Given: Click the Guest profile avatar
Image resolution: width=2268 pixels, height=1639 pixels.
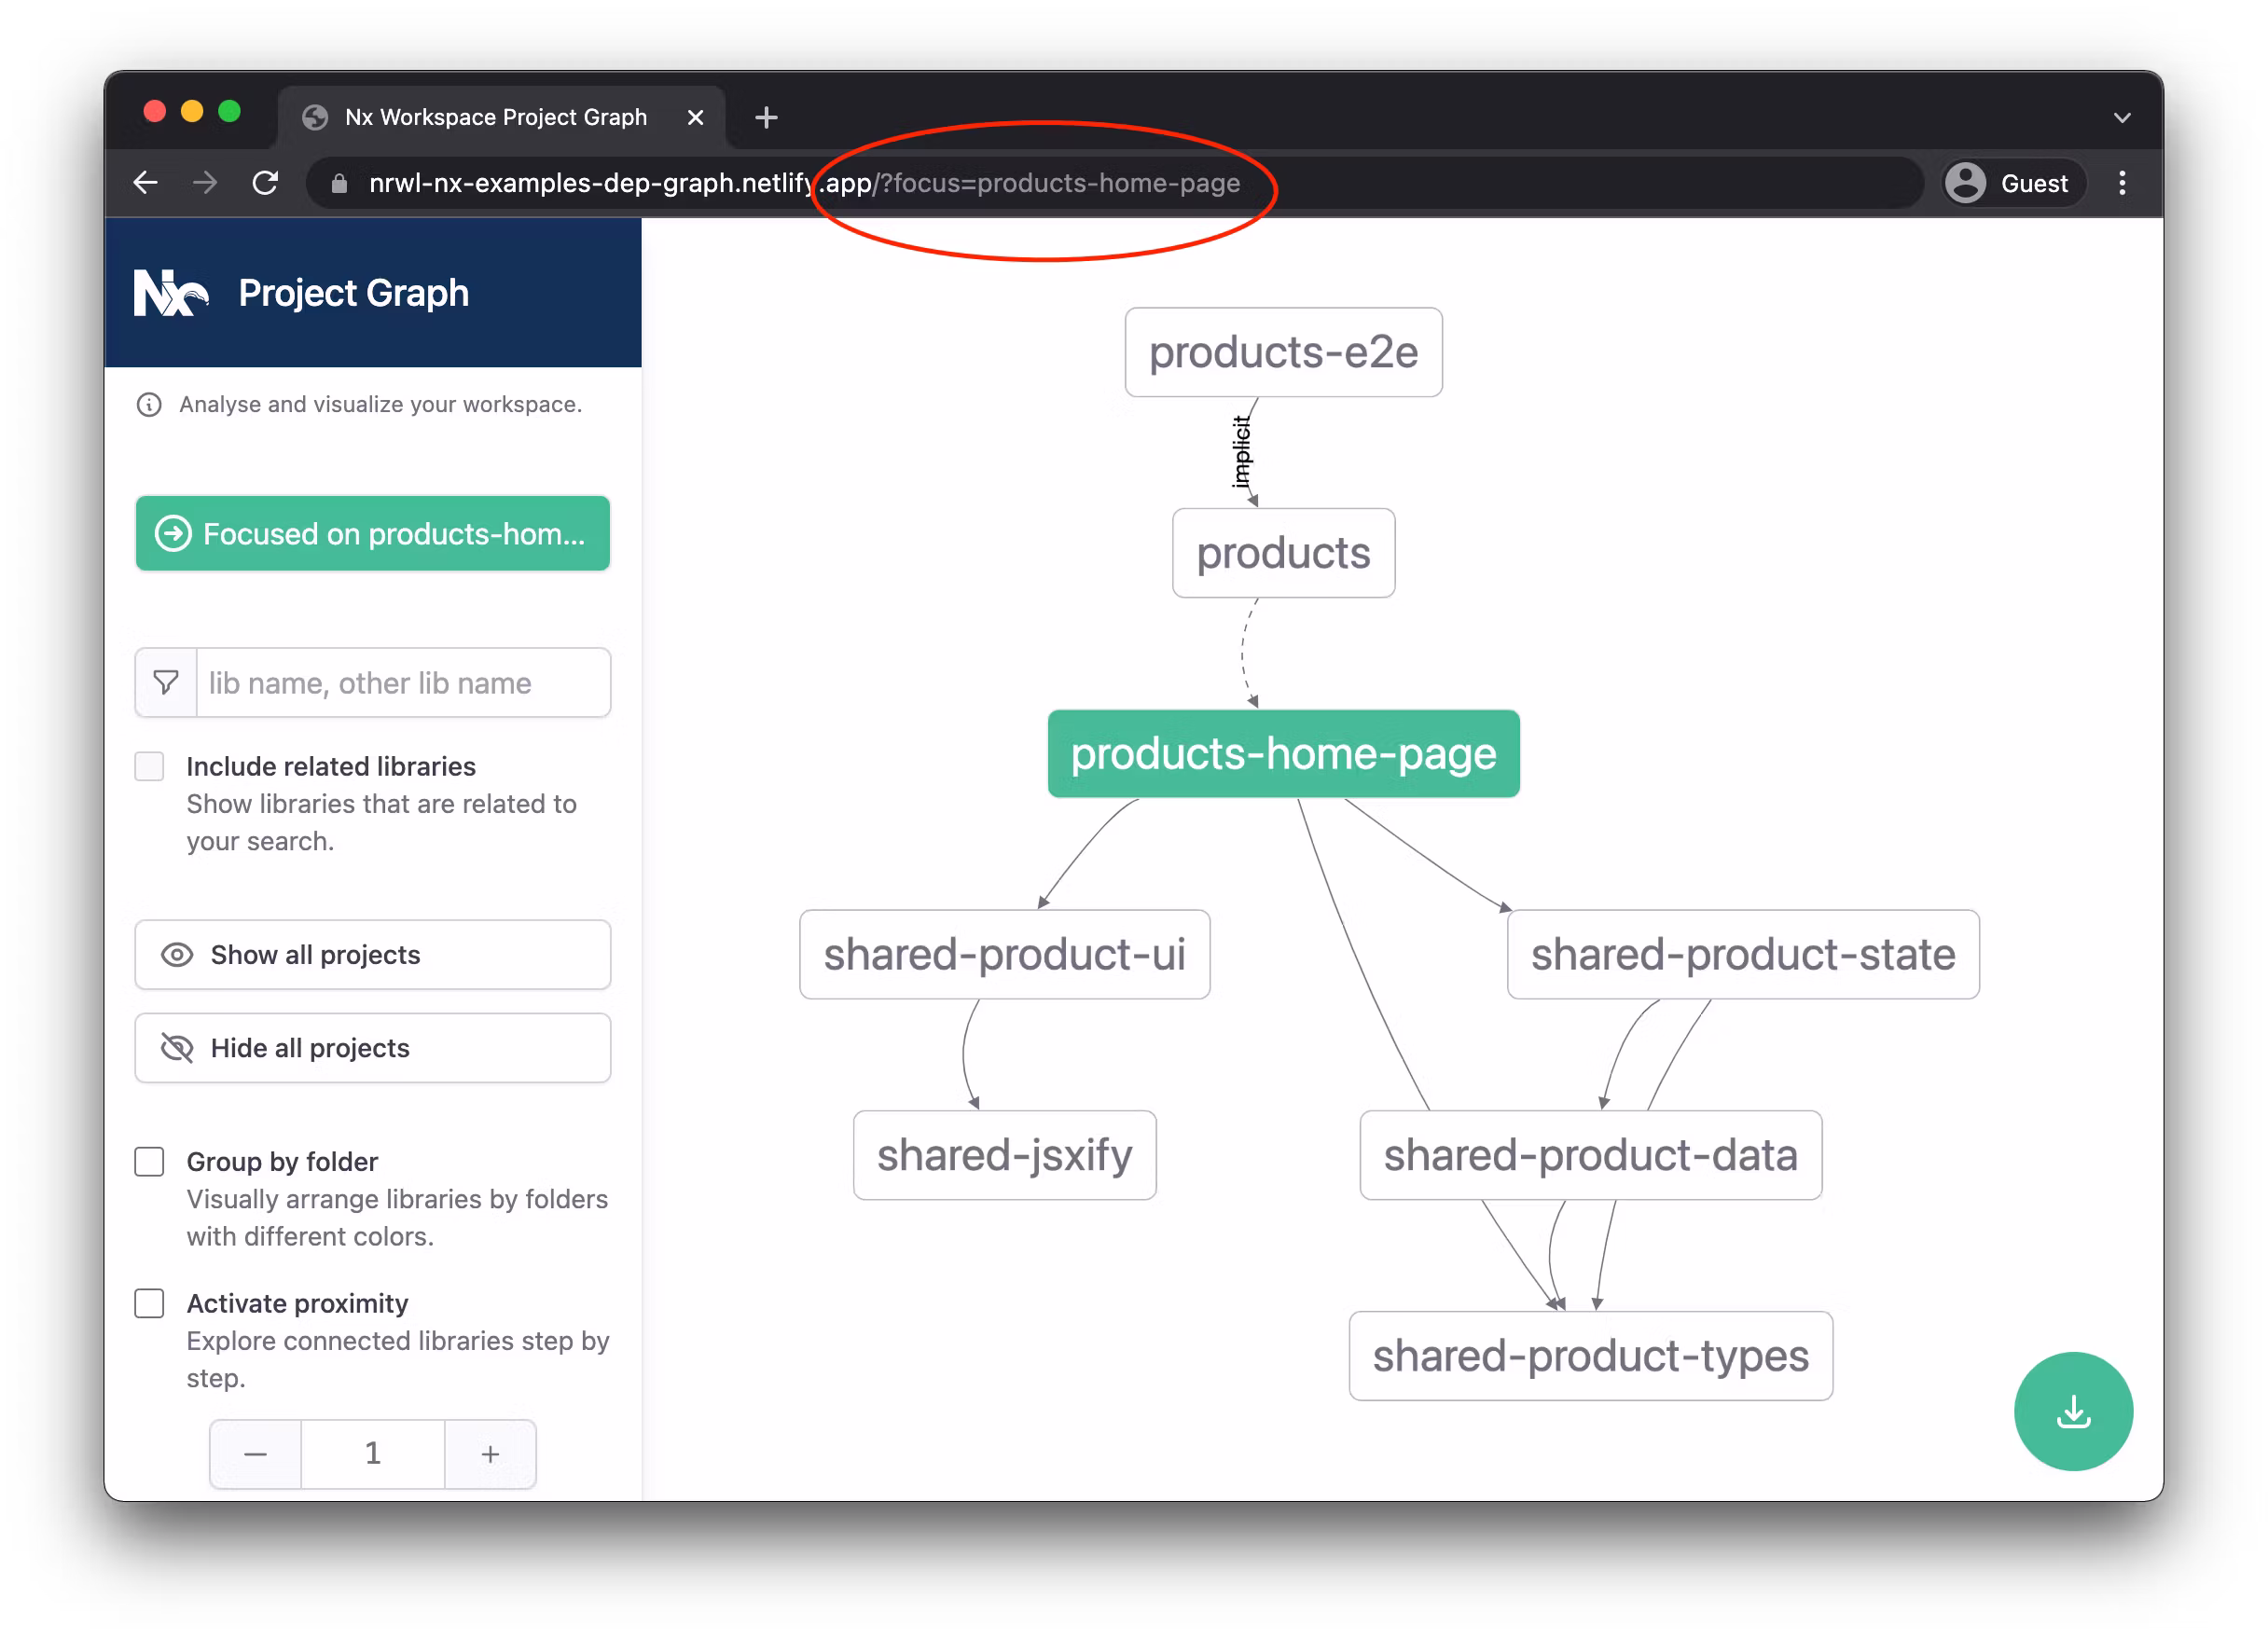Looking at the screenshot, I should [1964, 183].
